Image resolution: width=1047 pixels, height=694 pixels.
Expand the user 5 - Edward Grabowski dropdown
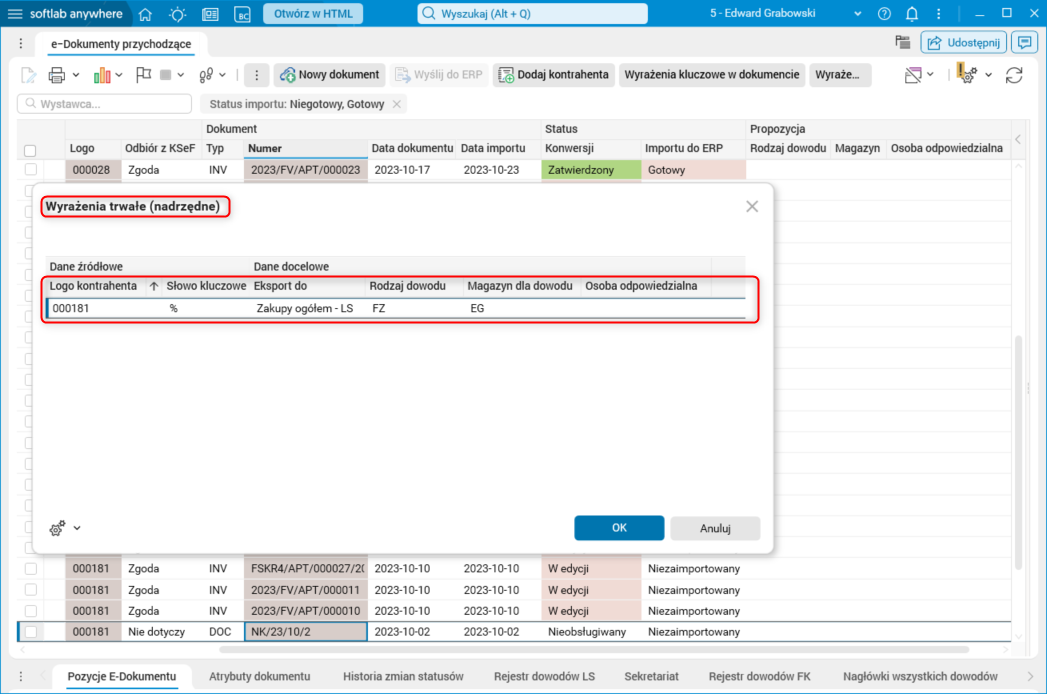point(857,14)
